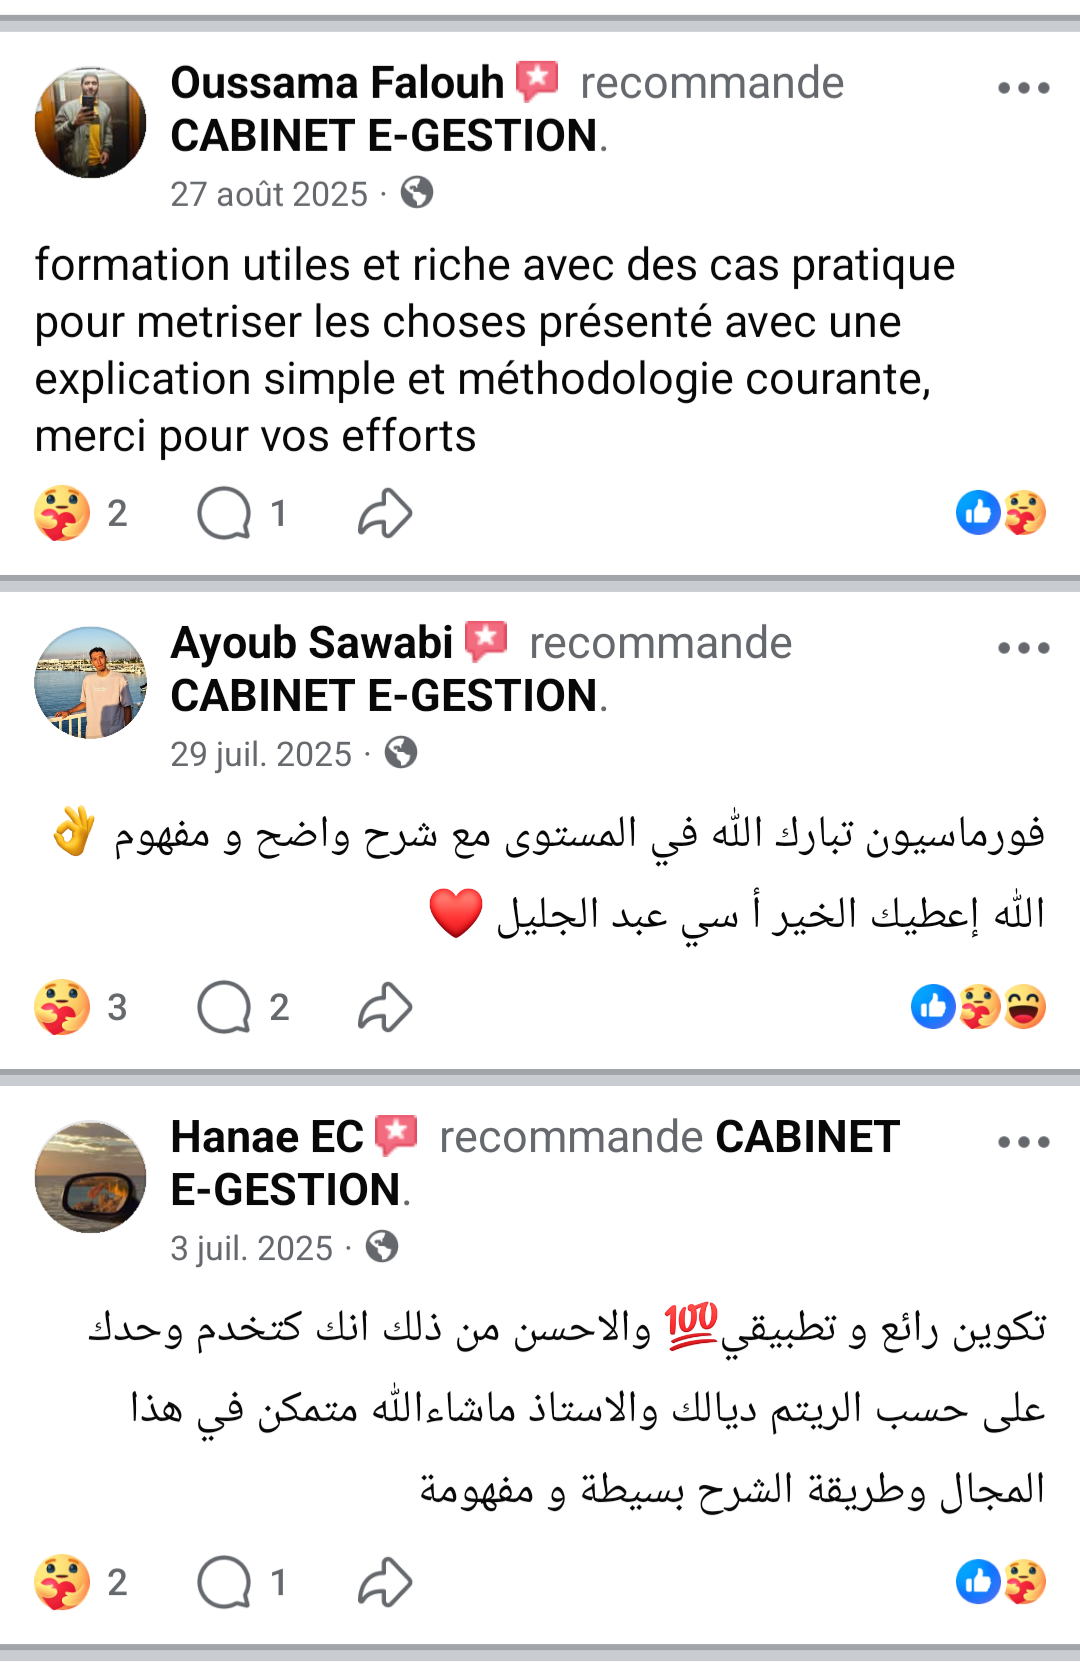
Task: Open three-dot menu on Ayoub Sawabi's post
Action: coord(1023,648)
